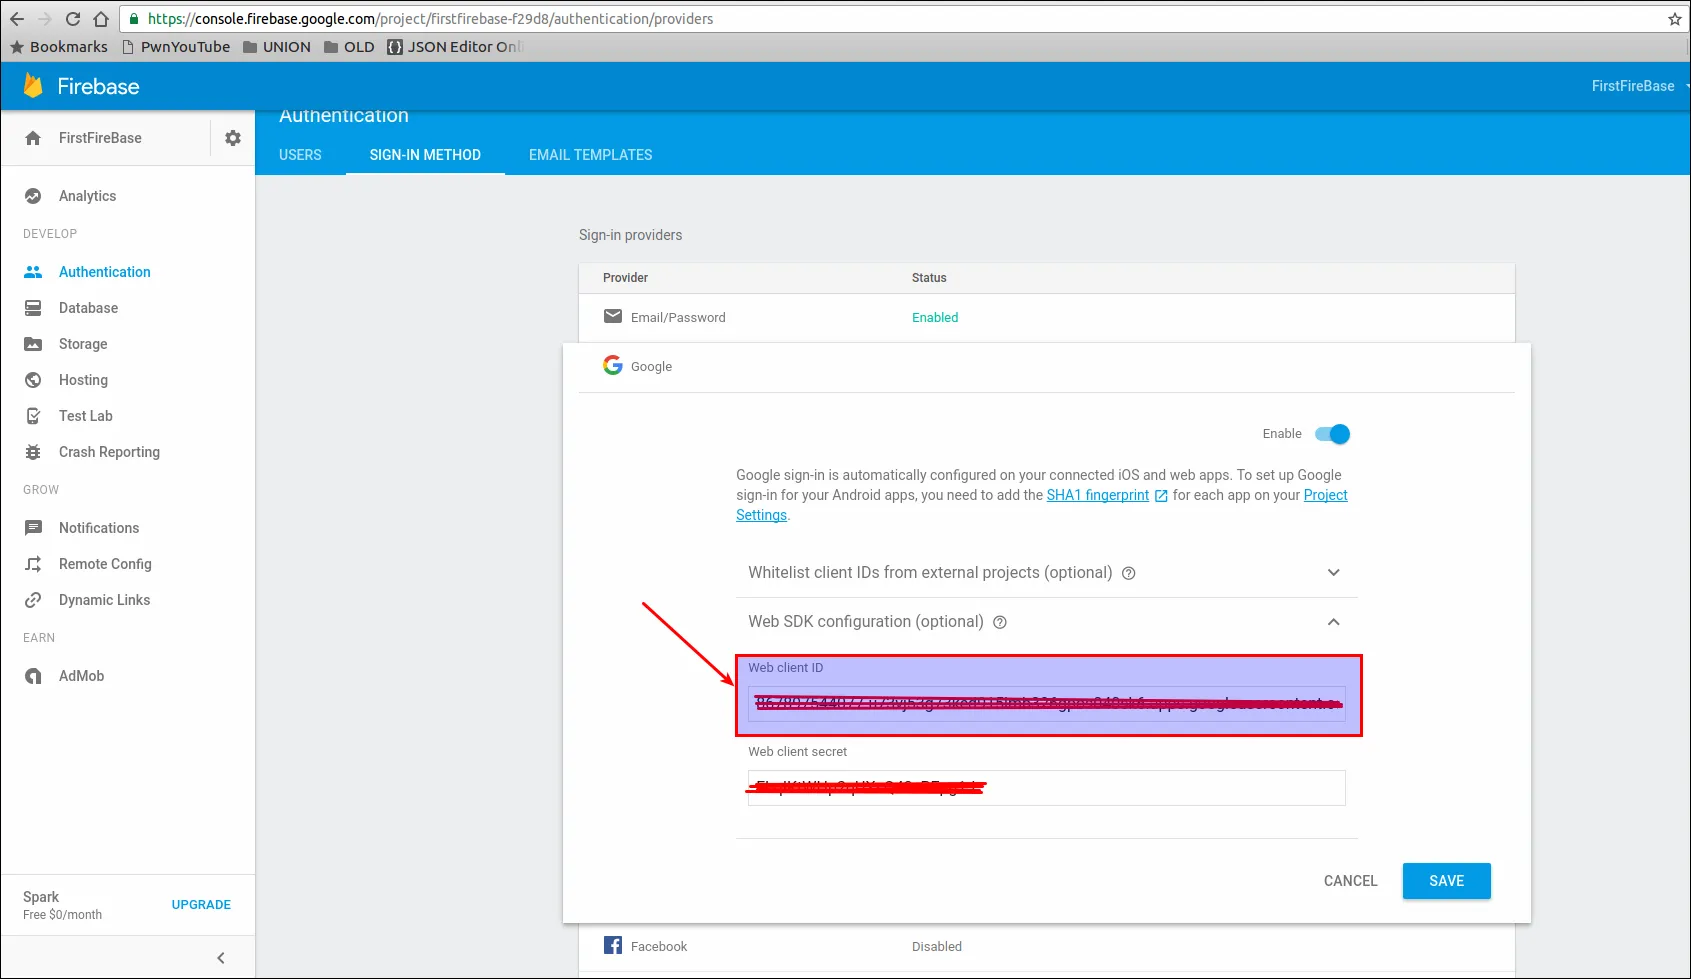Click the browser forward arrow
This screenshot has width=1691, height=979.
pyautogui.click(x=45, y=19)
